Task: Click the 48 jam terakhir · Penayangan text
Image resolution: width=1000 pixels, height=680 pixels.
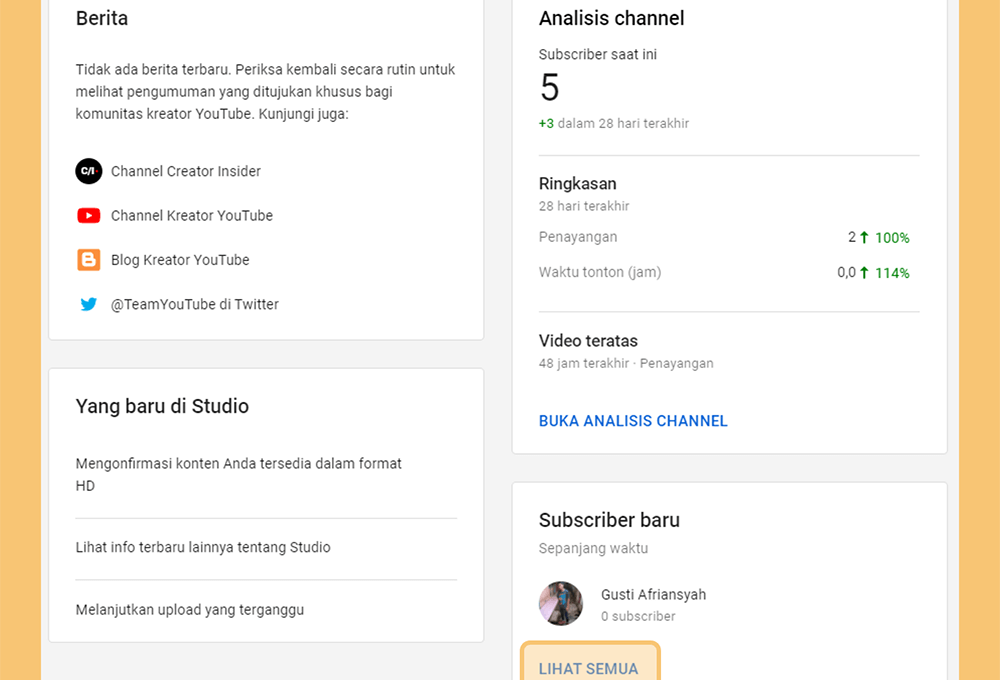Action: click(626, 363)
